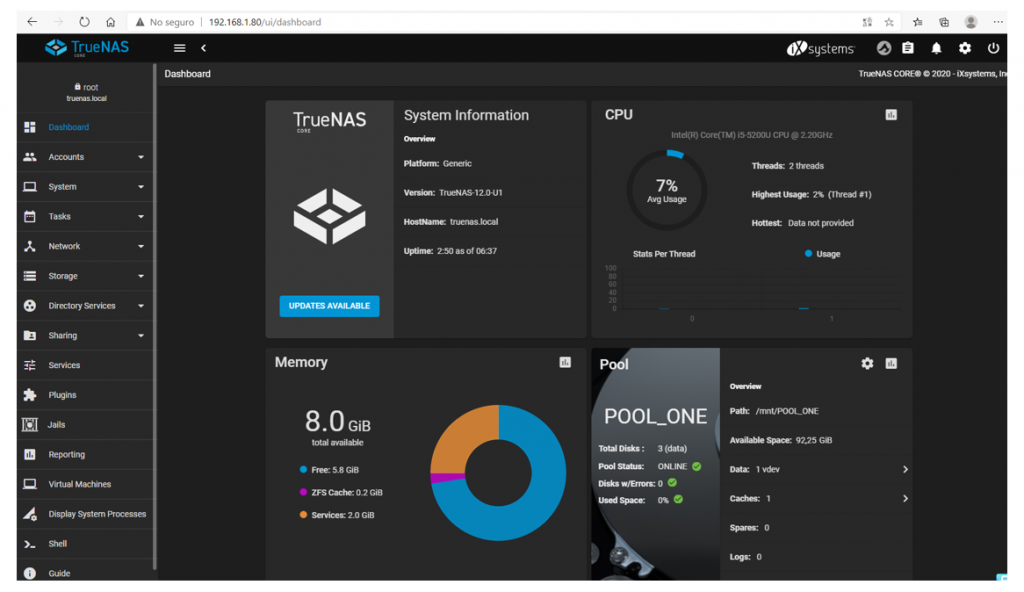Image resolution: width=1024 pixels, height=592 pixels.
Task: Open the TrueCommand status icon
Action: click(884, 48)
